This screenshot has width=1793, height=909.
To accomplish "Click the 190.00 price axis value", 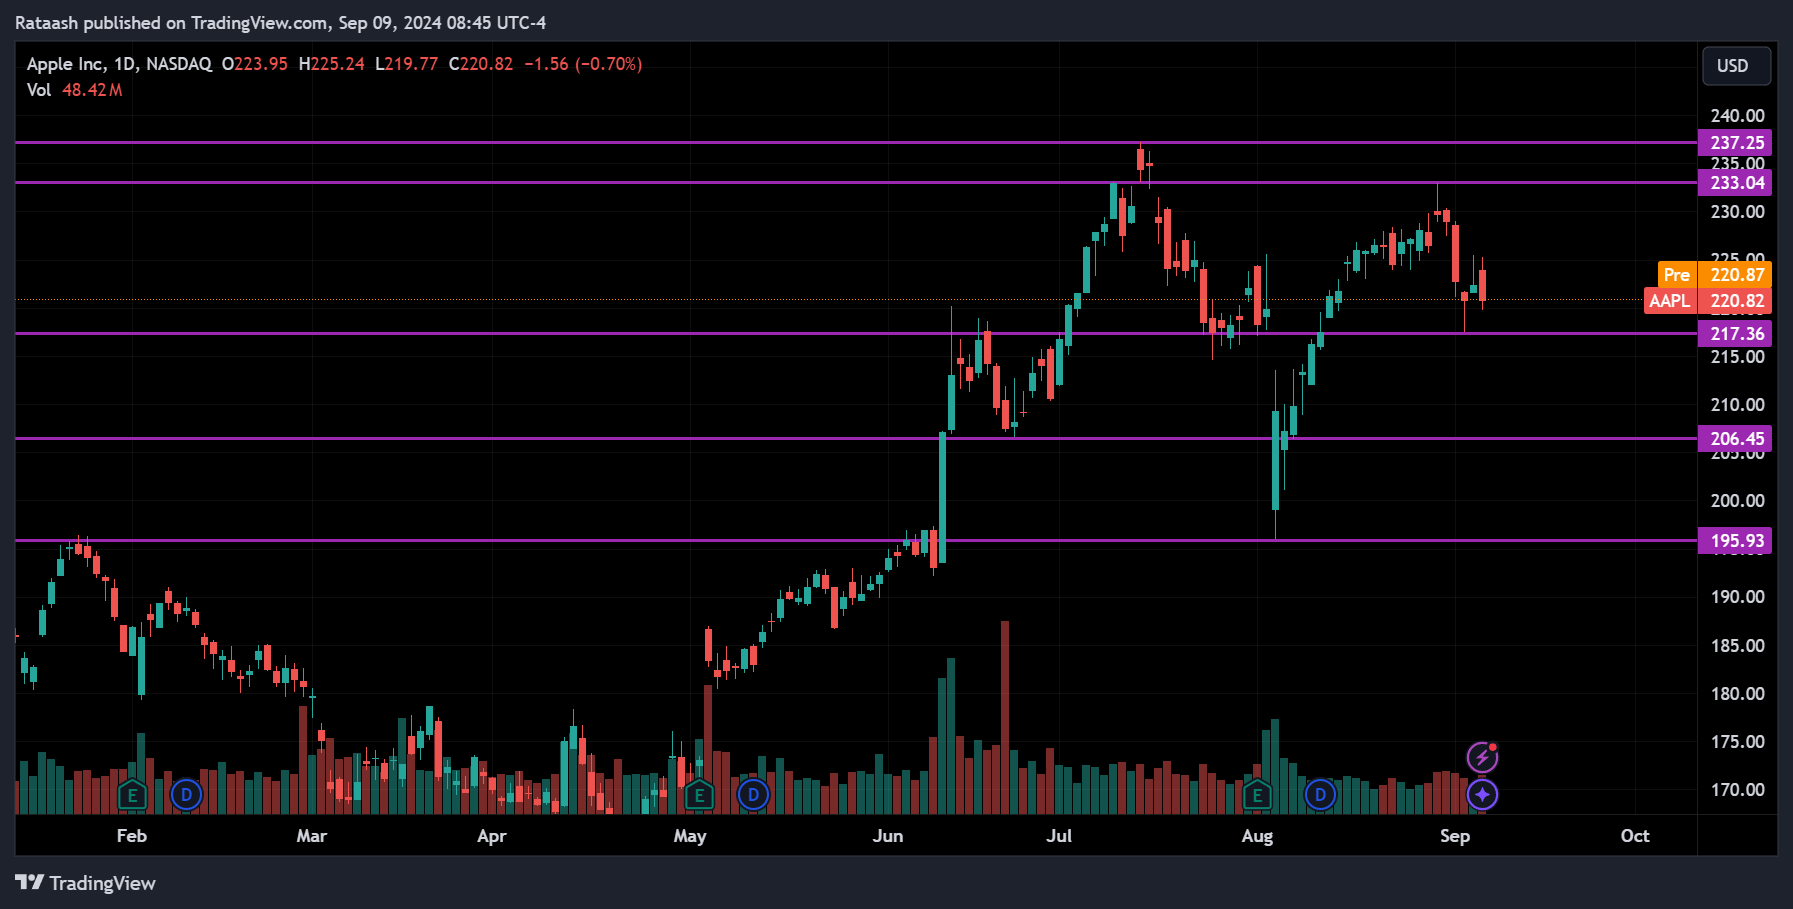I will [1737, 597].
